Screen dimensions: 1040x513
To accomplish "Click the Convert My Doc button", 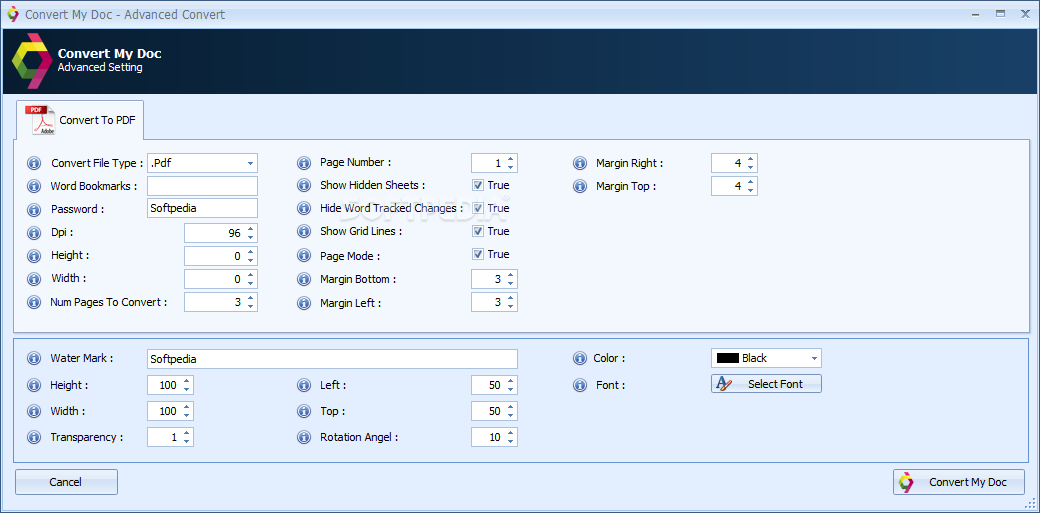I will [958, 482].
